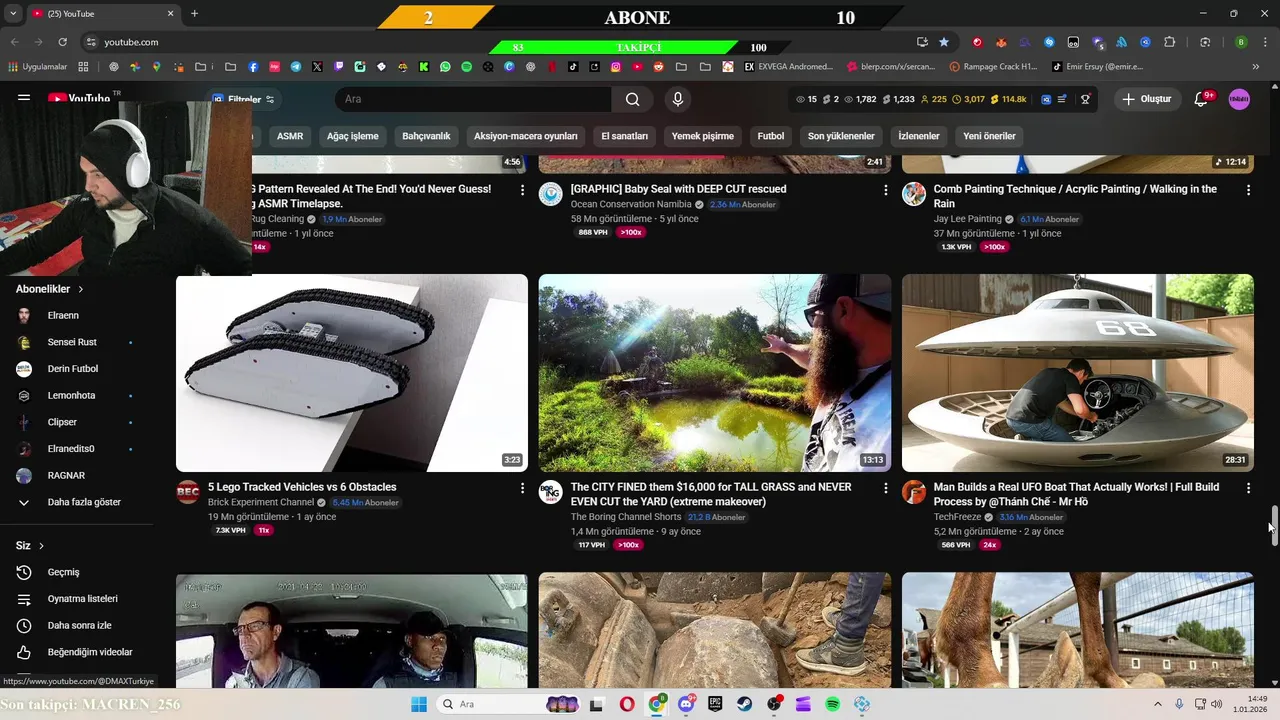Expand the Siz section chevron
This screenshot has height=720, width=1280.
(41, 546)
